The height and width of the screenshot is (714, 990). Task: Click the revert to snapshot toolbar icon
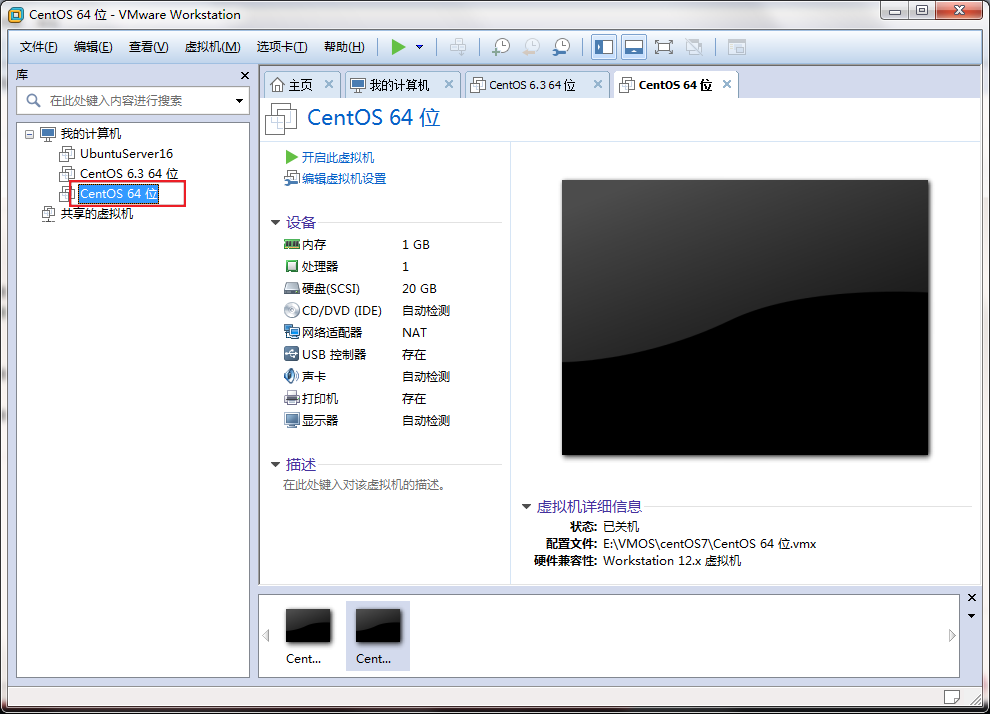(532, 47)
